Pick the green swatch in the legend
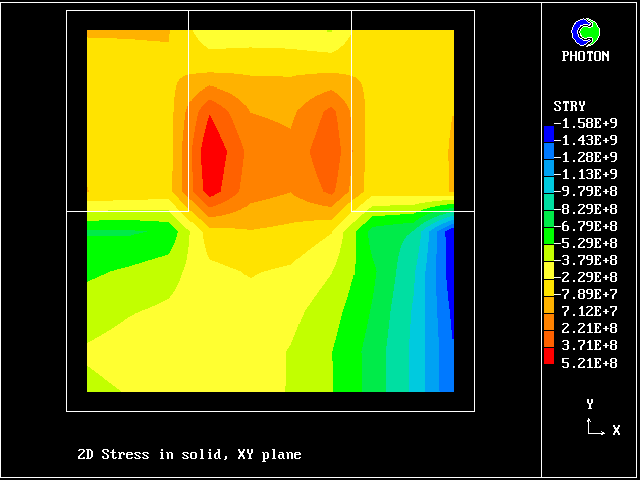The image size is (640, 480). 548,234
